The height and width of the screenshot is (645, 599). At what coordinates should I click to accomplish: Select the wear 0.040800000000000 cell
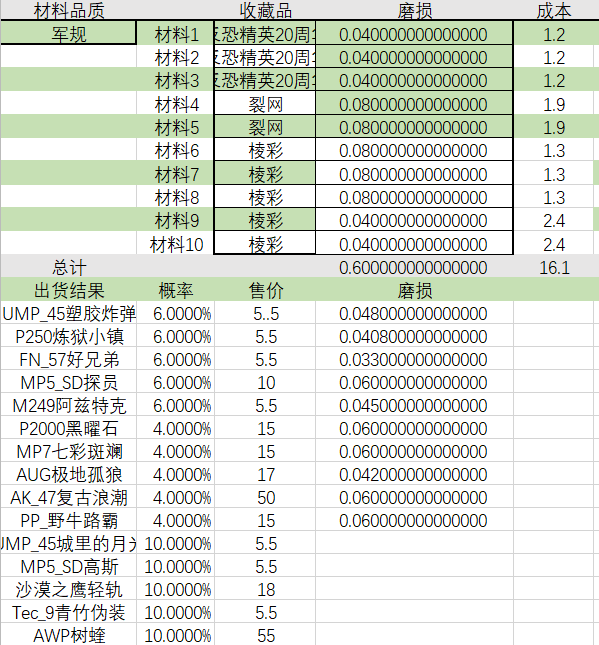[414, 336]
